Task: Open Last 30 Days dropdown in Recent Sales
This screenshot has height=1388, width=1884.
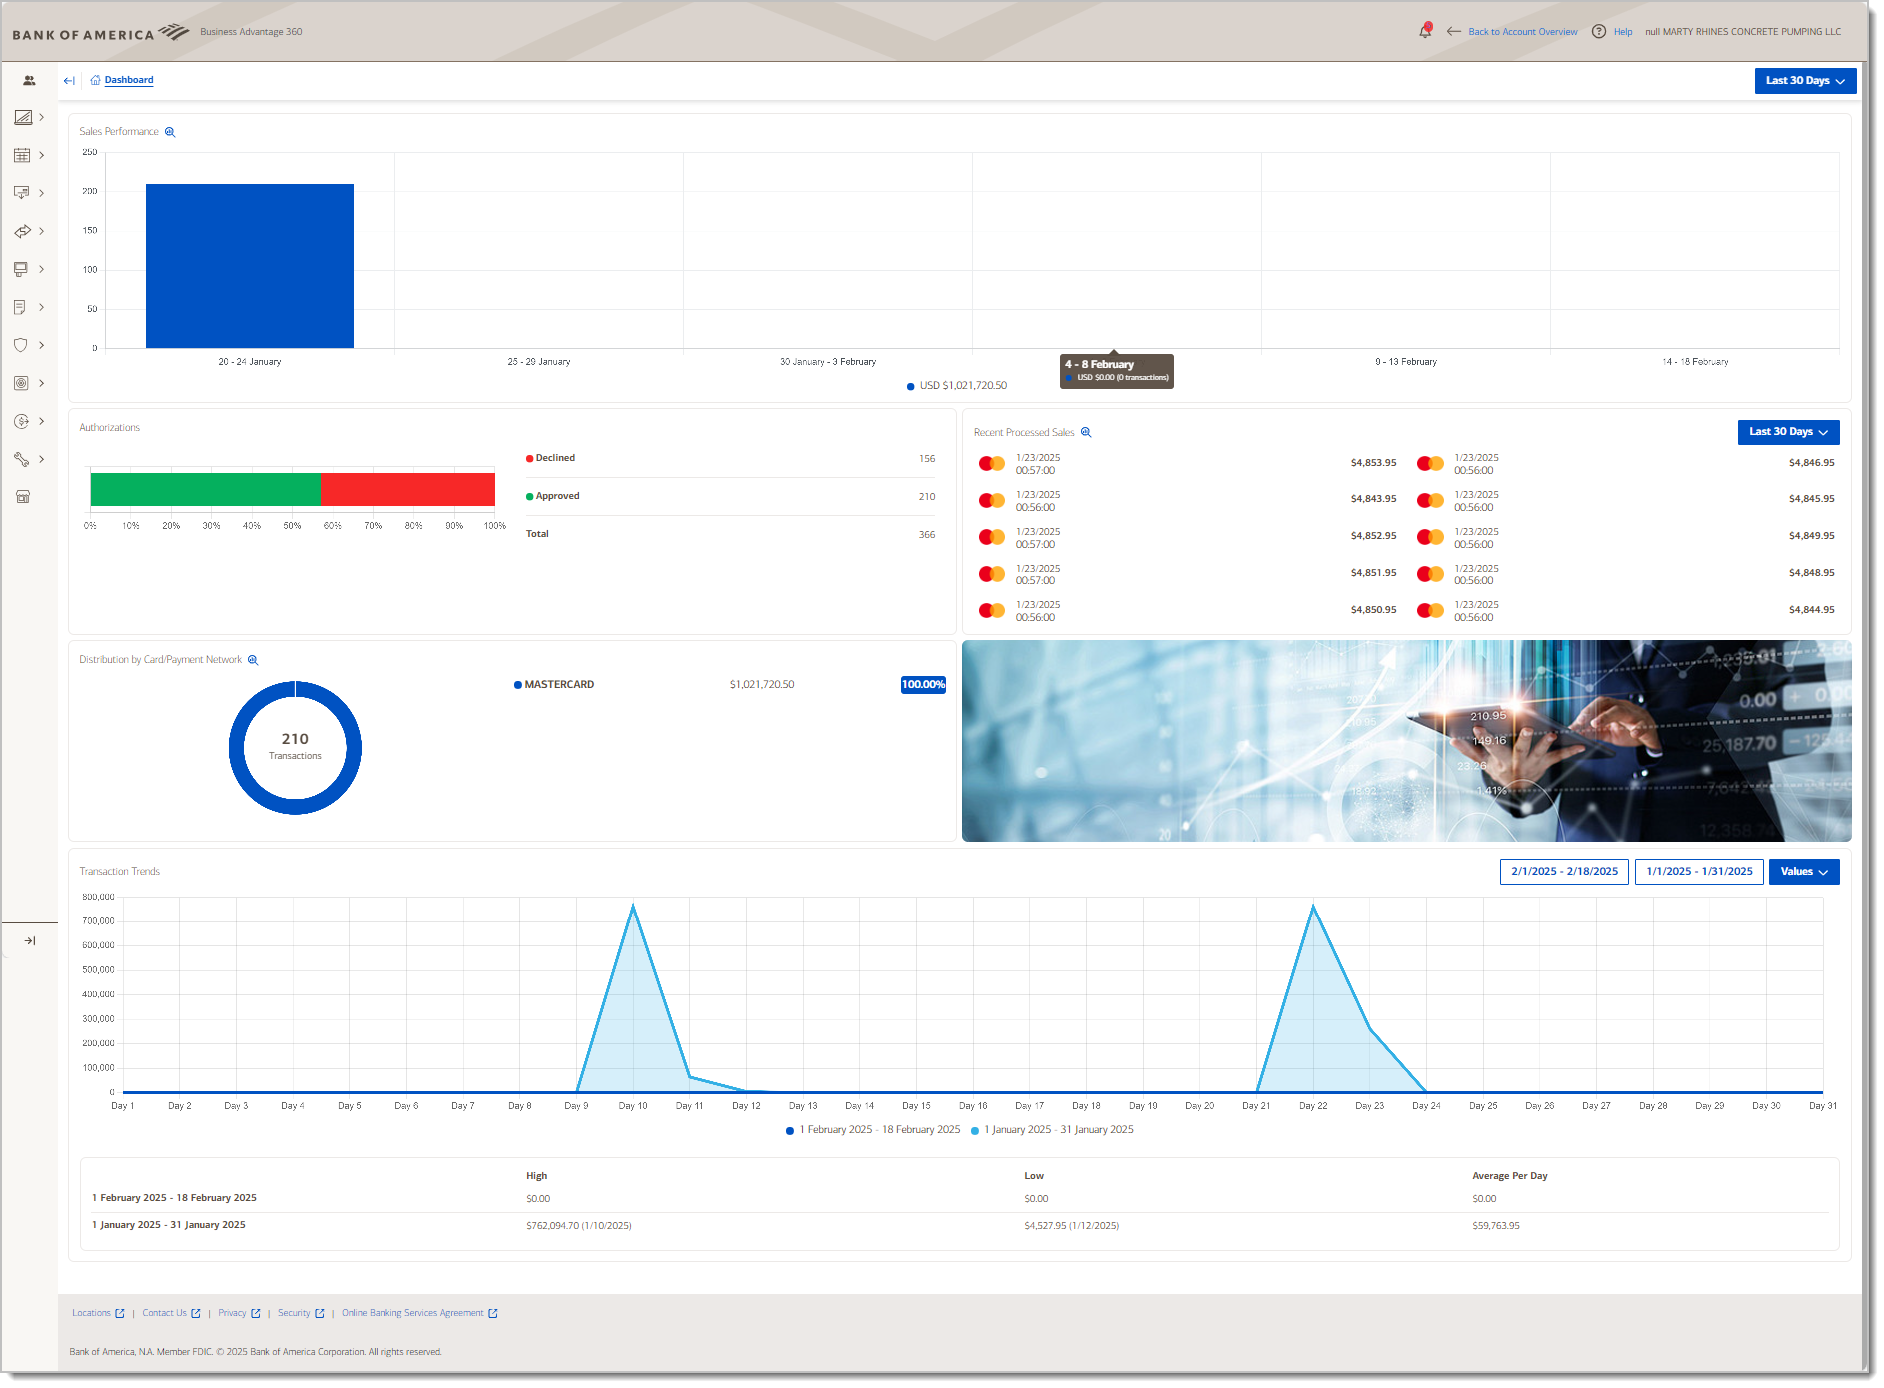Action: coord(1788,432)
